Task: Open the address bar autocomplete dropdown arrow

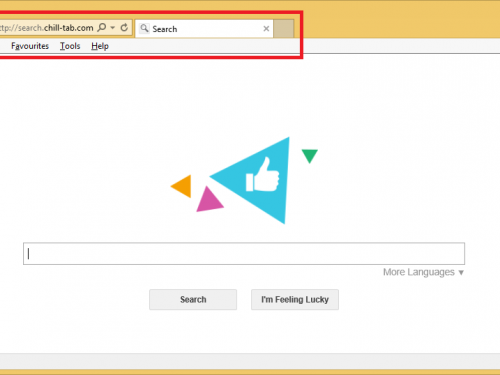Action: 113,27
